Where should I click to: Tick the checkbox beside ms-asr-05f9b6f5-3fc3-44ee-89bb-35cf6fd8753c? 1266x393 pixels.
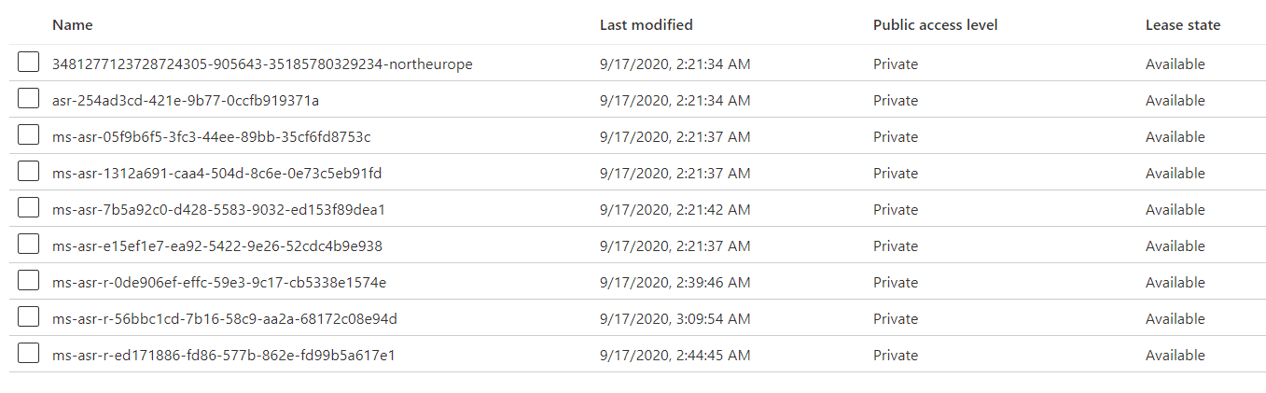click(x=28, y=136)
